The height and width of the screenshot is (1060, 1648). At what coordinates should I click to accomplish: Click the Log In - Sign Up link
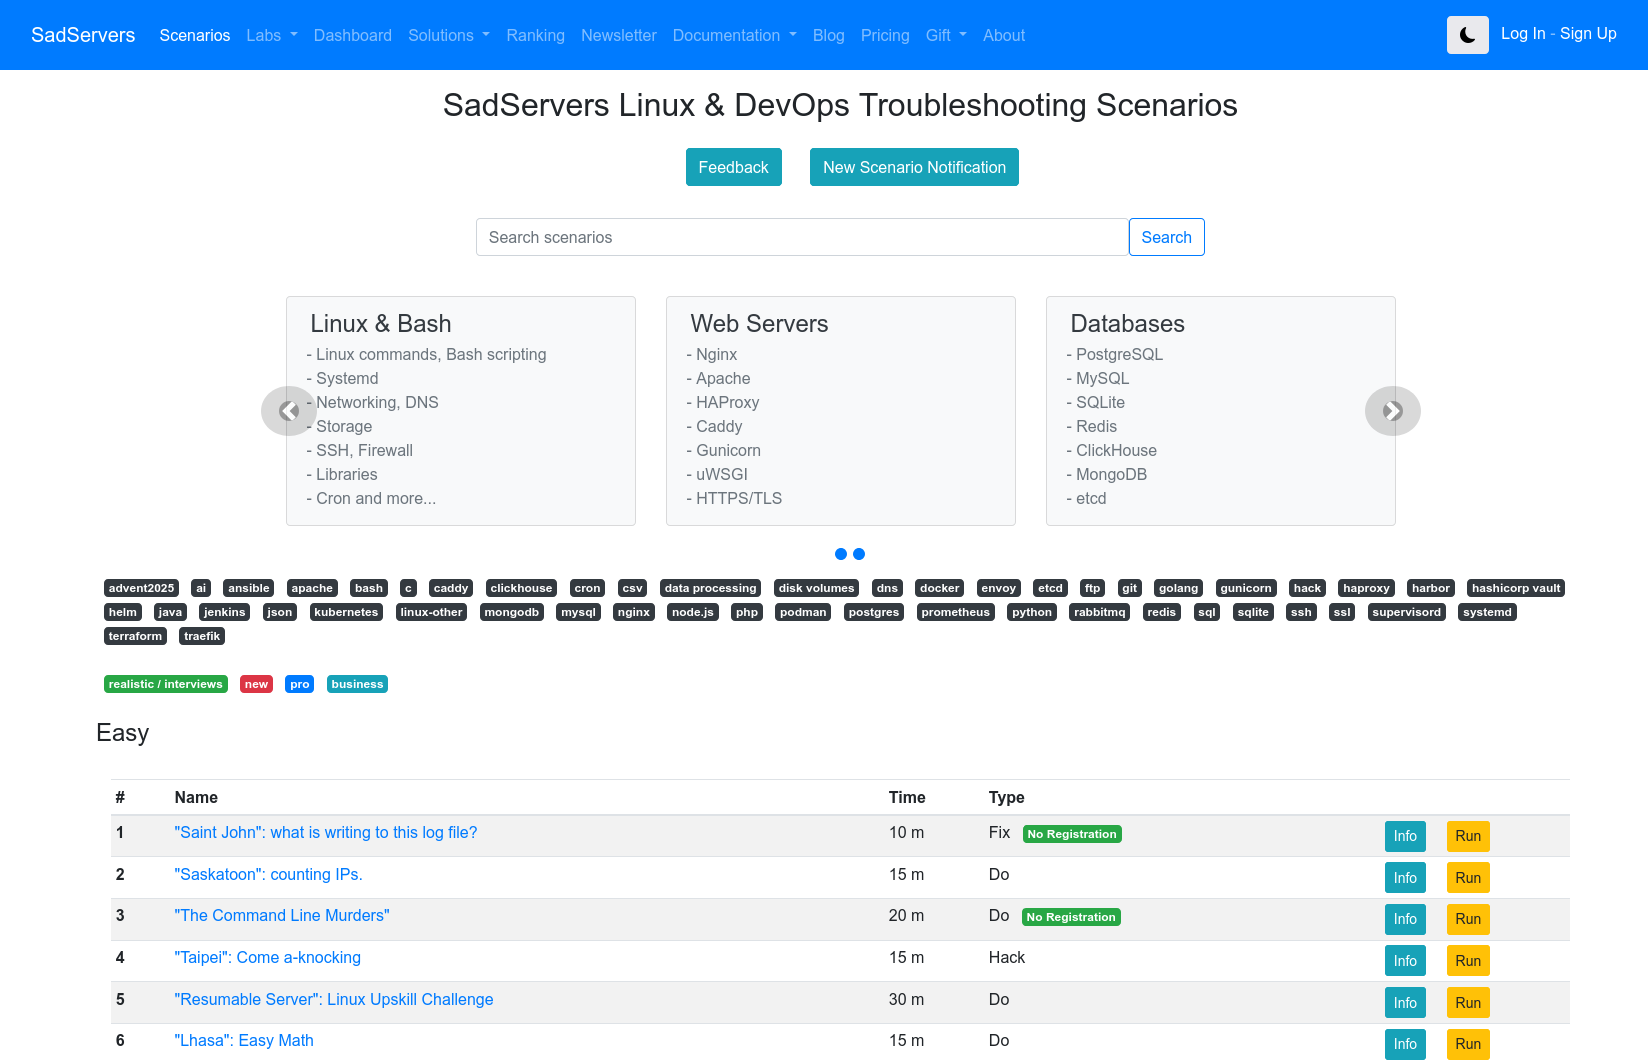[x=1559, y=33]
